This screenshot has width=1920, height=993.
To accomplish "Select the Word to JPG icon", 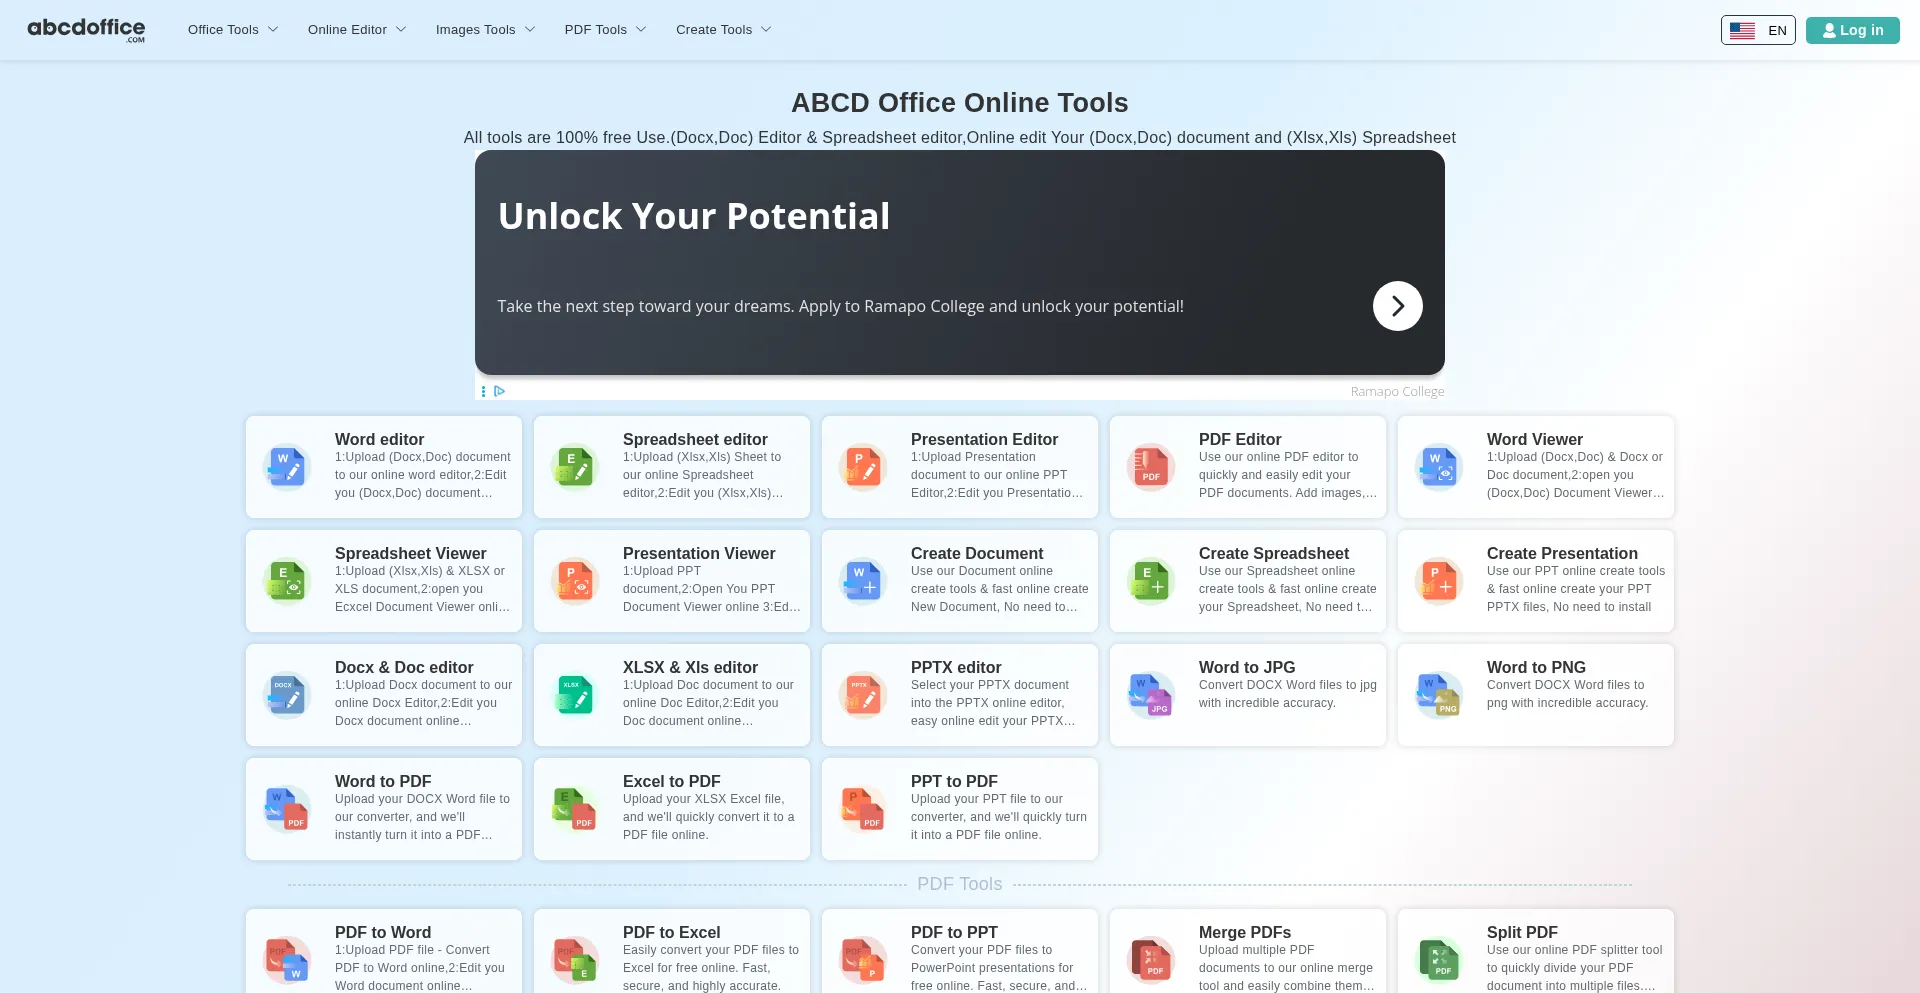I will pyautogui.click(x=1151, y=695).
